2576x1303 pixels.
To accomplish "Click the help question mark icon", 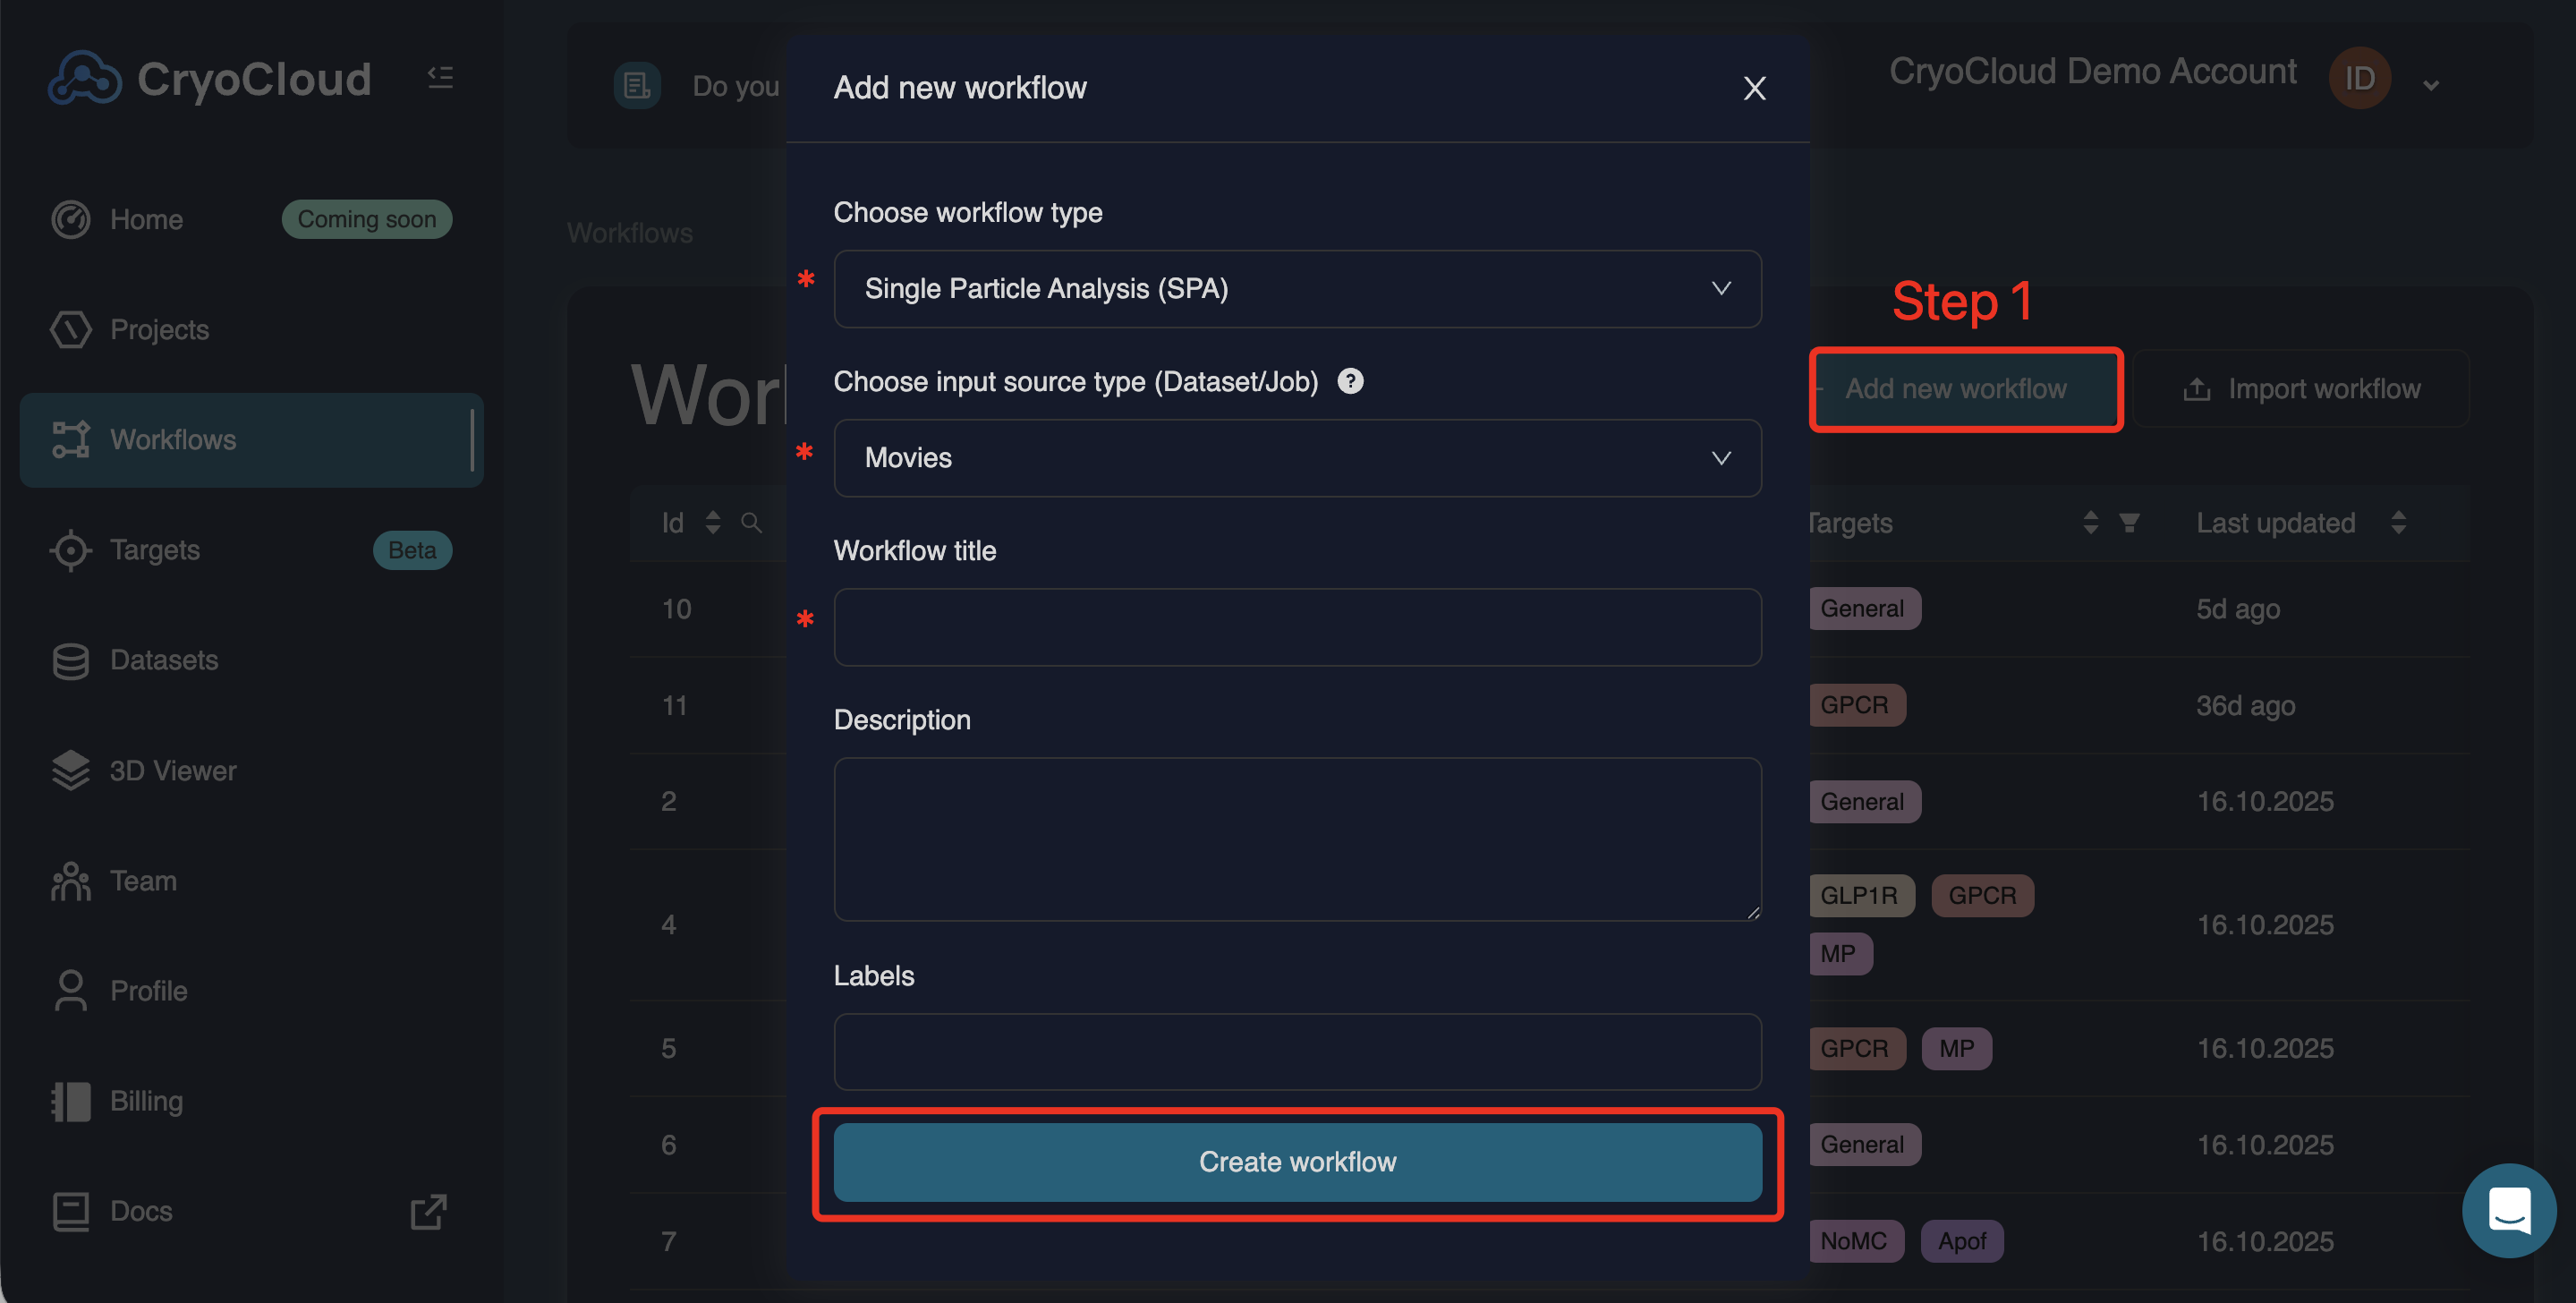I will tap(1350, 381).
